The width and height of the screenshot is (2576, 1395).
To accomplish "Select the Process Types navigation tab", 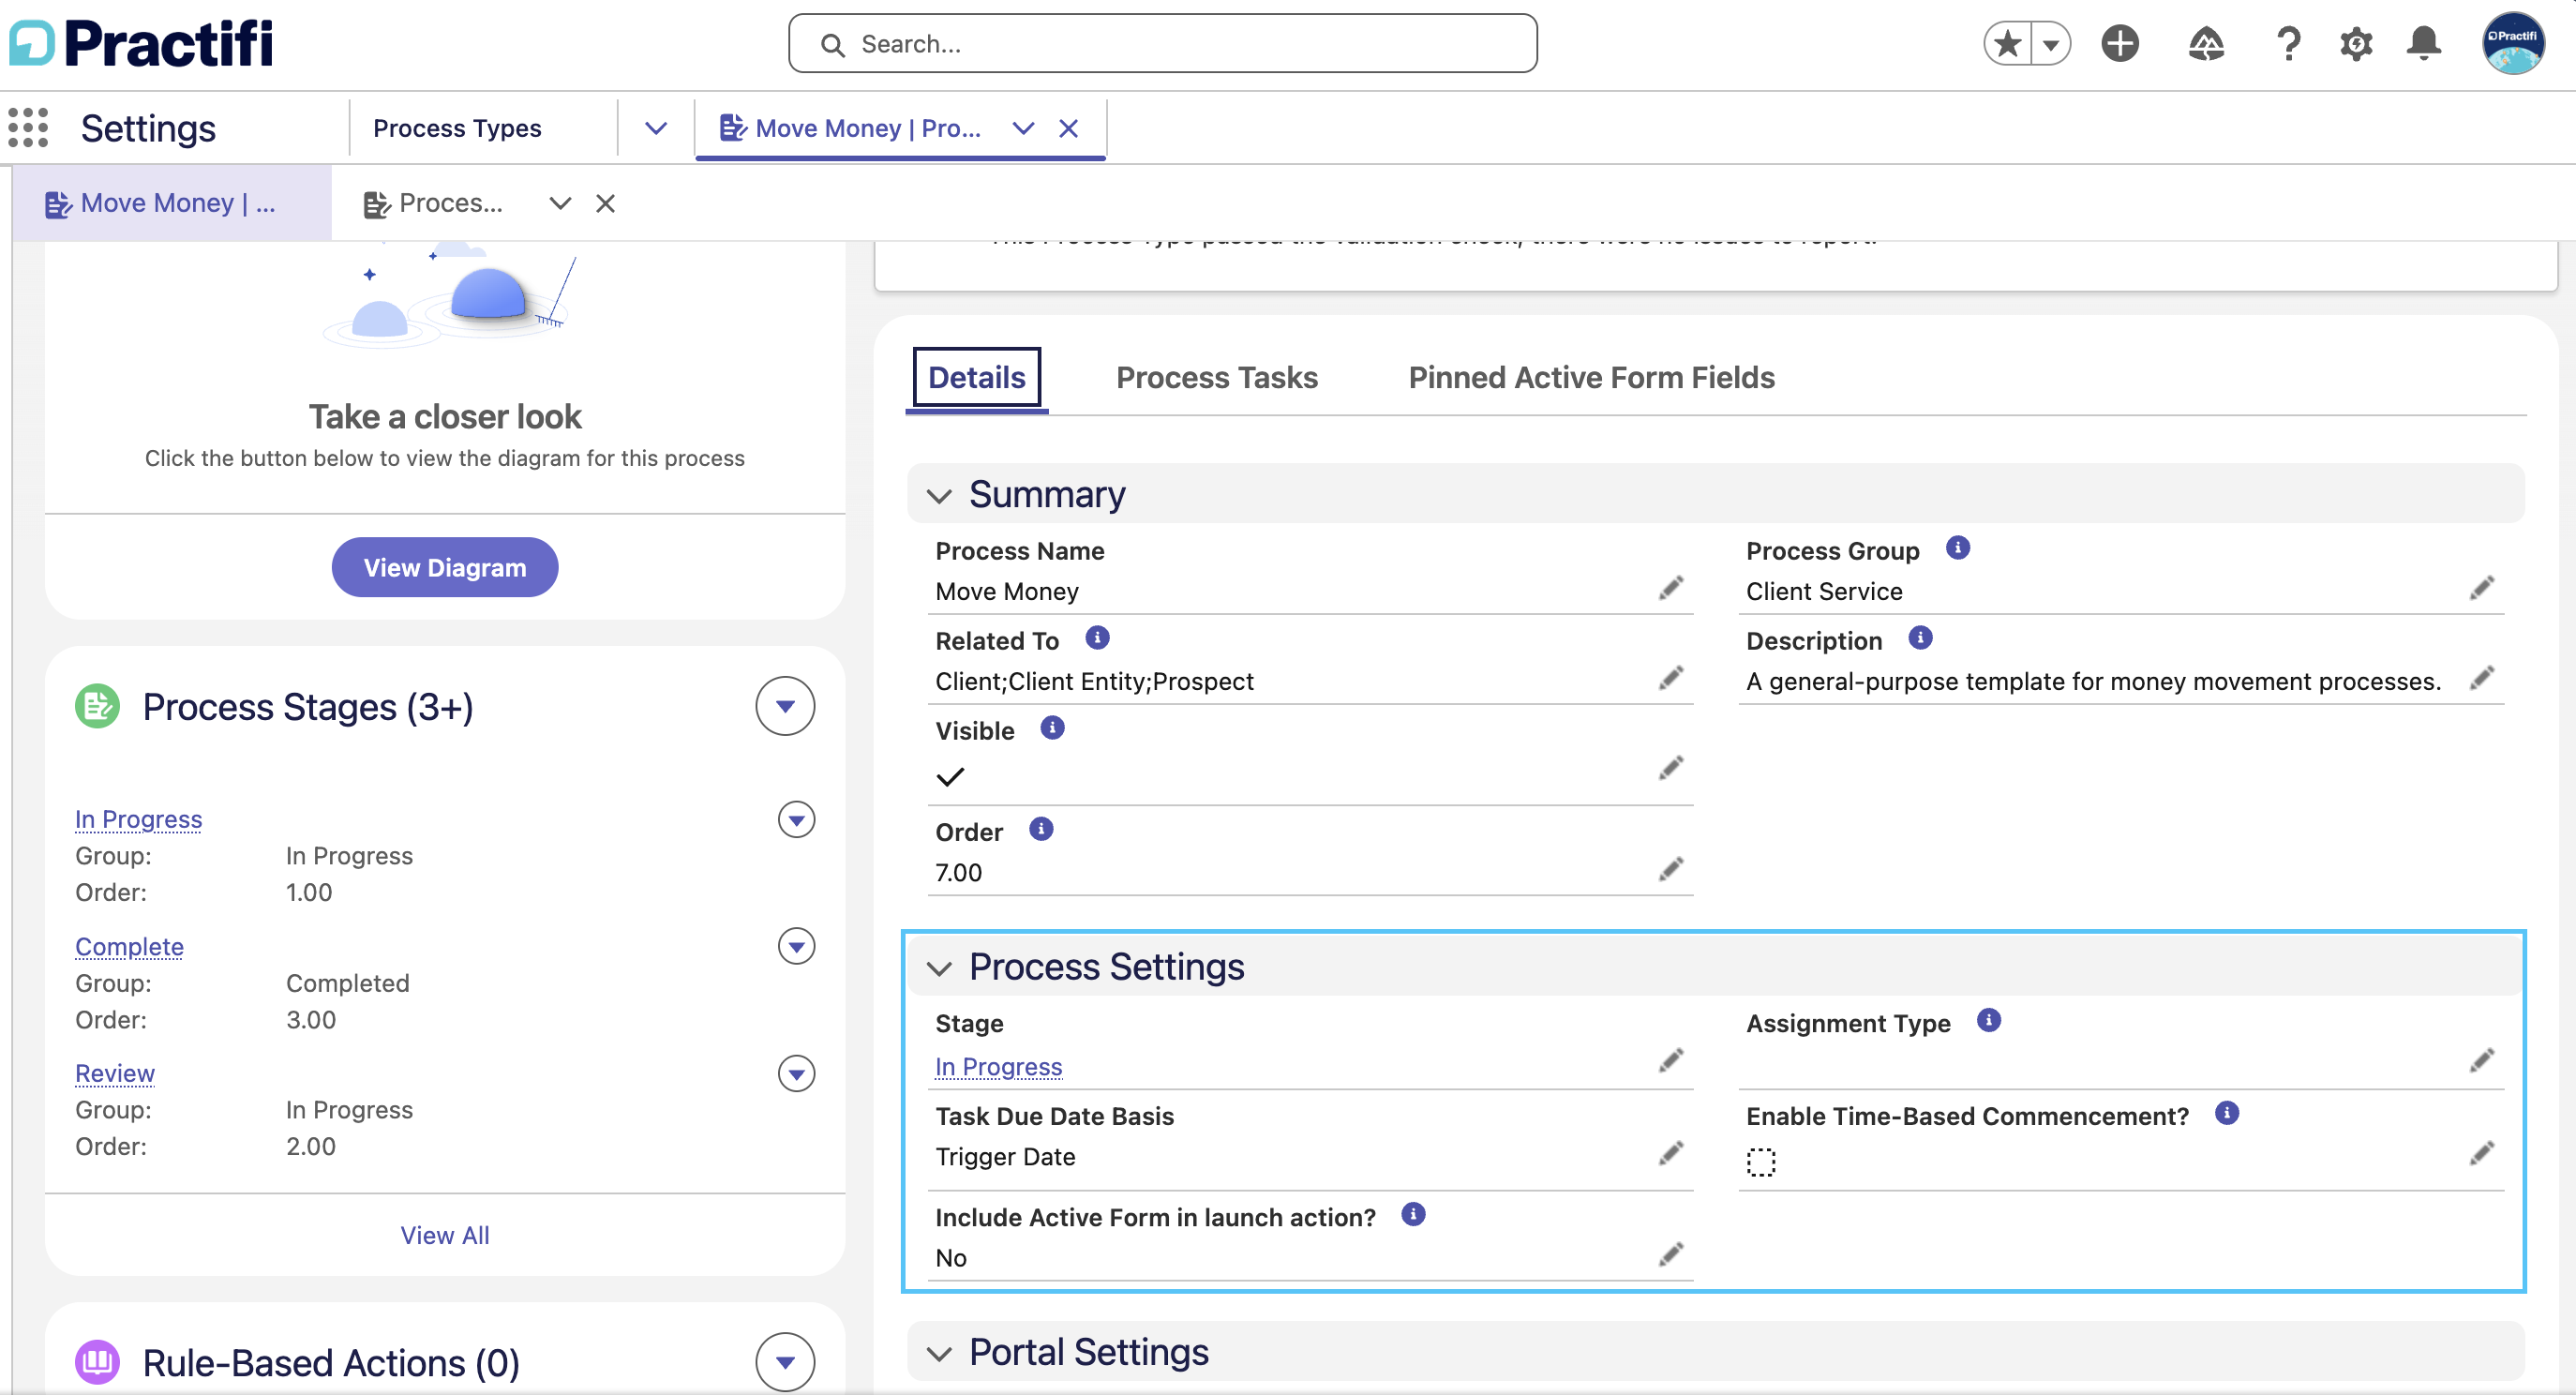I will point(457,128).
